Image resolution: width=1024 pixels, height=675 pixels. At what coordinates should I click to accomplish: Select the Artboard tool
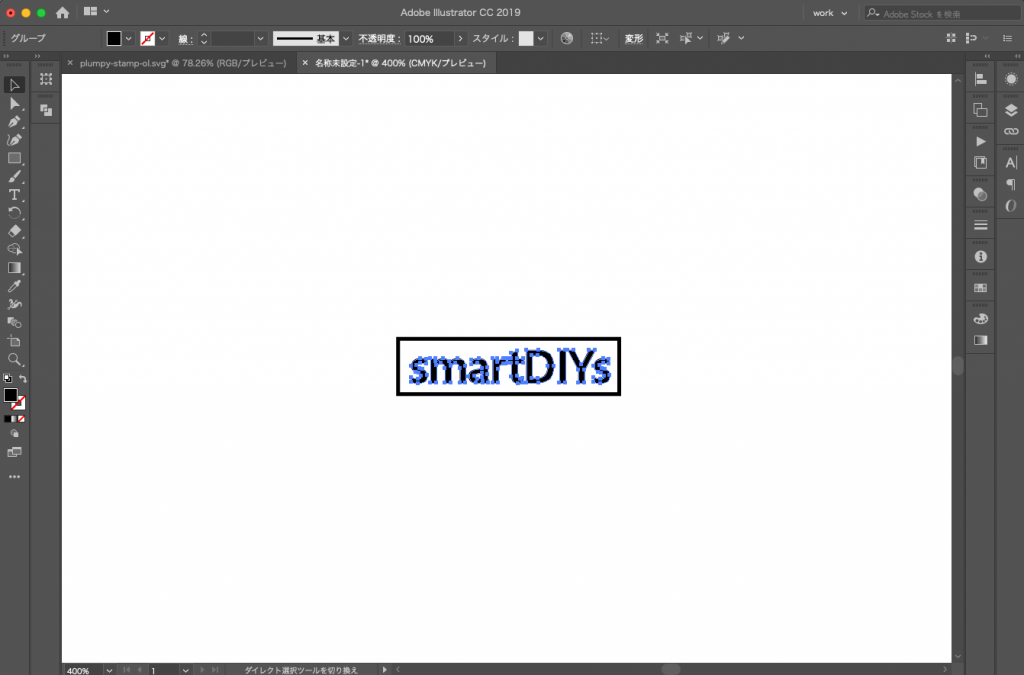pos(14,341)
